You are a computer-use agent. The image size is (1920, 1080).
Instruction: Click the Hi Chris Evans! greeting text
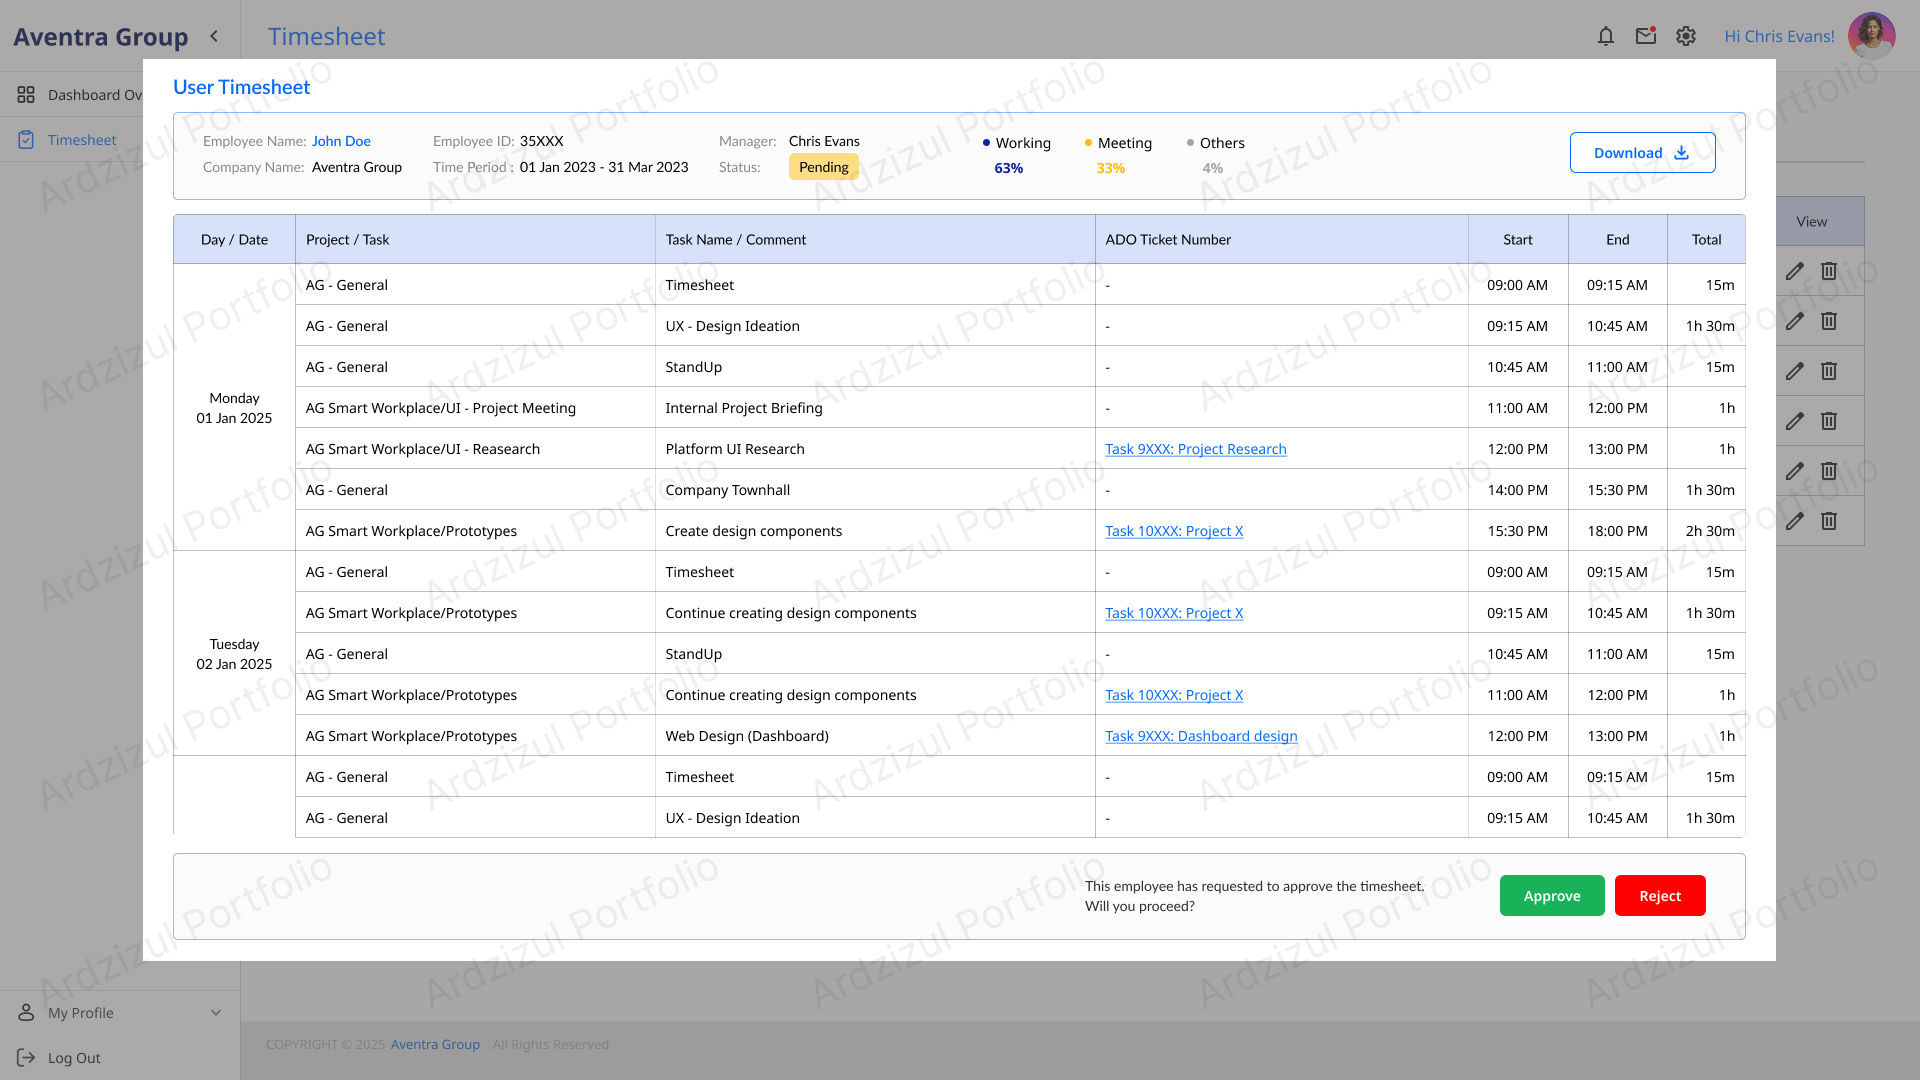(1779, 36)
